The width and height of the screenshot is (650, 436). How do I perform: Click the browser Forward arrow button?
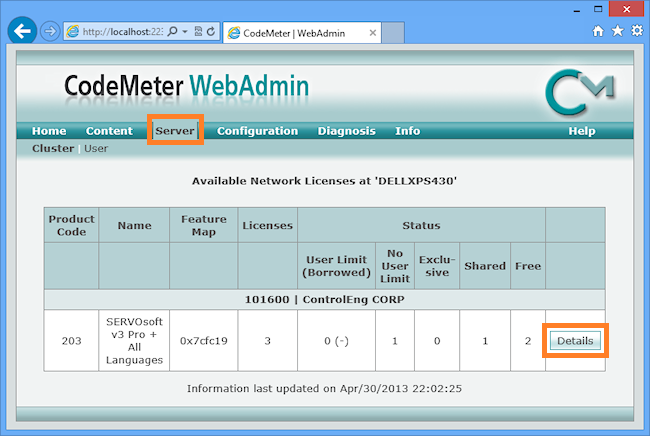click(51, 31)
